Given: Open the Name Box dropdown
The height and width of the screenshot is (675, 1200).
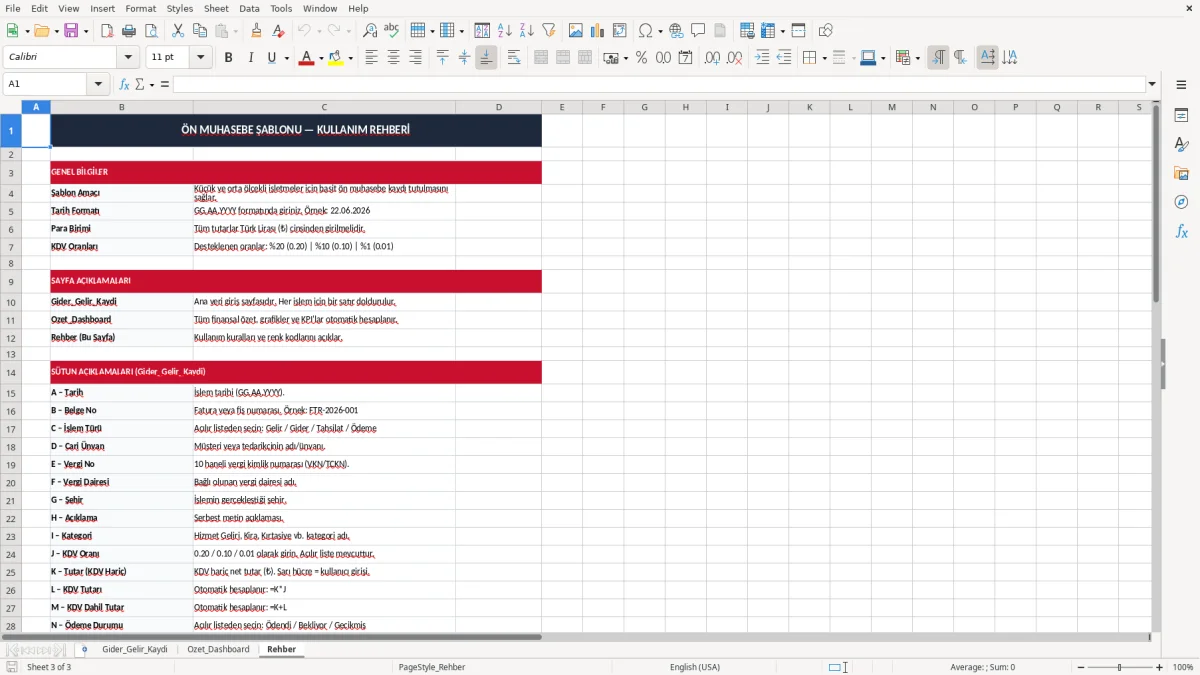Looking at the screenshot, I should click(x=99, y=84).
